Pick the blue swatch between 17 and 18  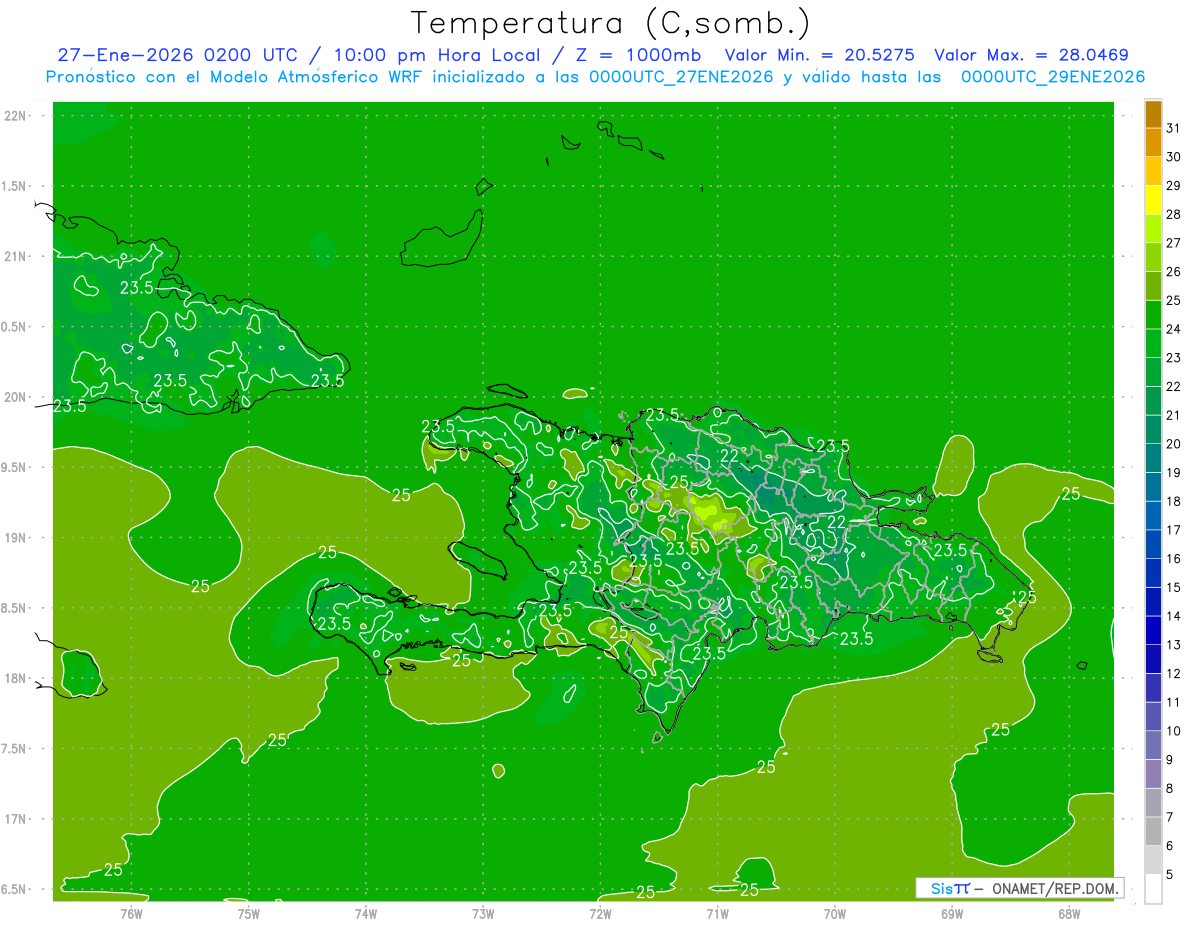pos(1153,516)
